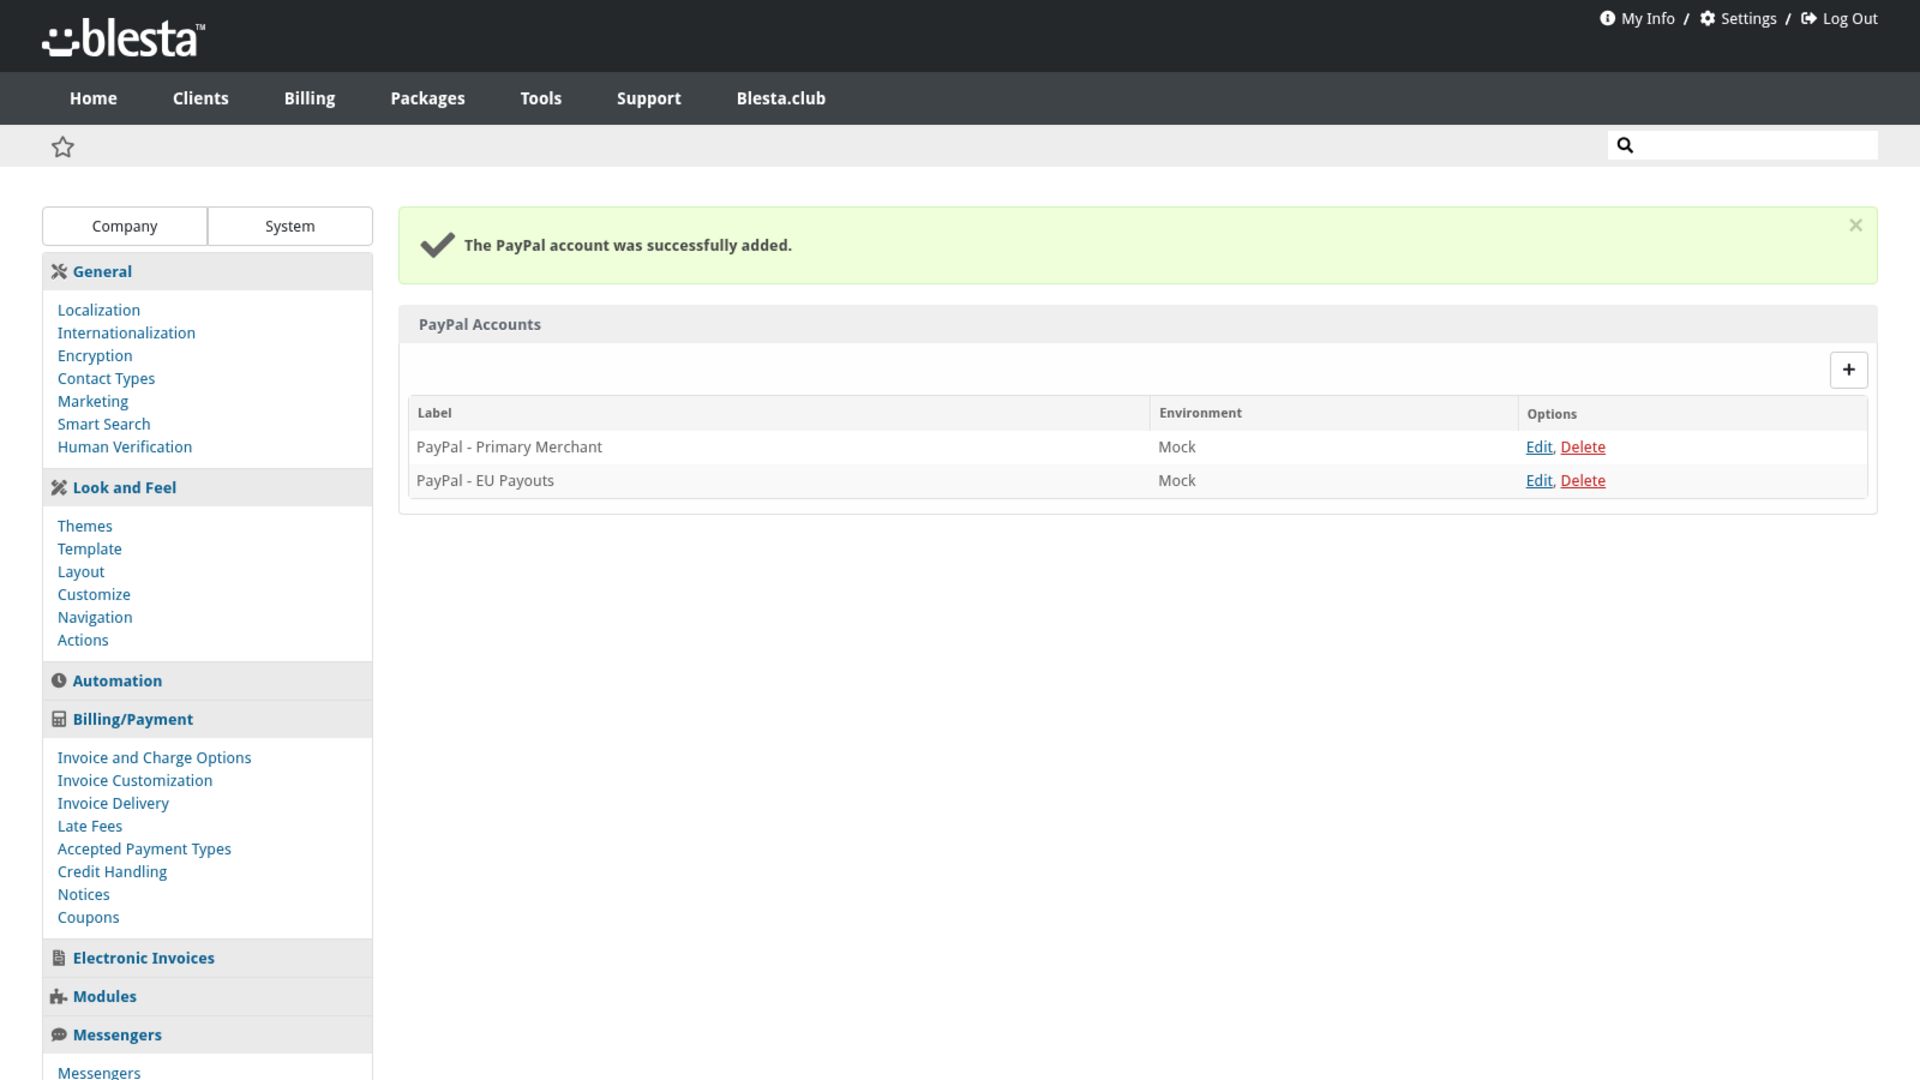Open the Blesta.club menu

tap(781, 98)
